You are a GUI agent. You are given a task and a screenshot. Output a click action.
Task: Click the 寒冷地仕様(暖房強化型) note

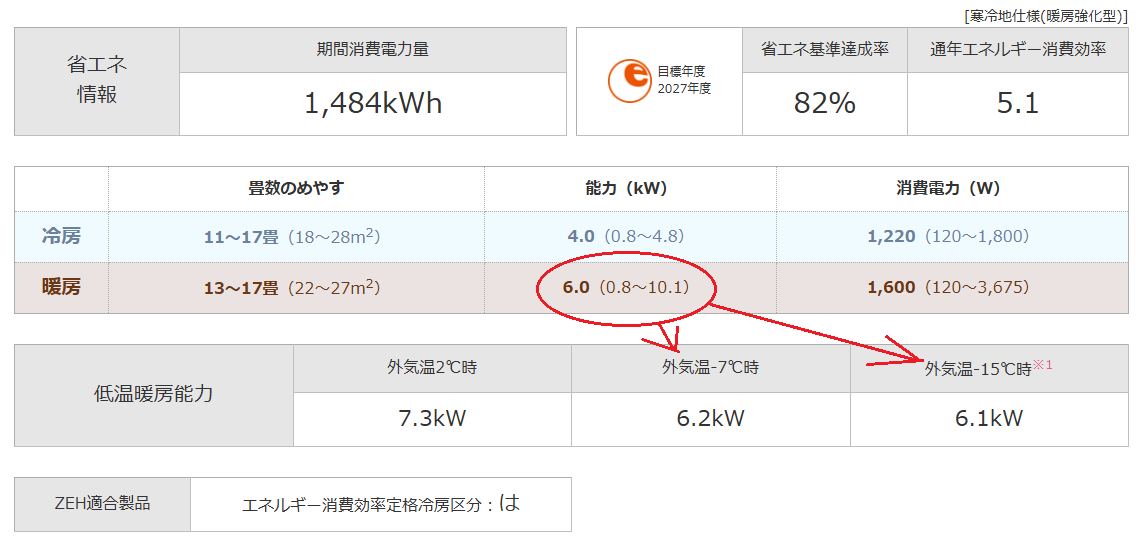tap(1045, 14)
